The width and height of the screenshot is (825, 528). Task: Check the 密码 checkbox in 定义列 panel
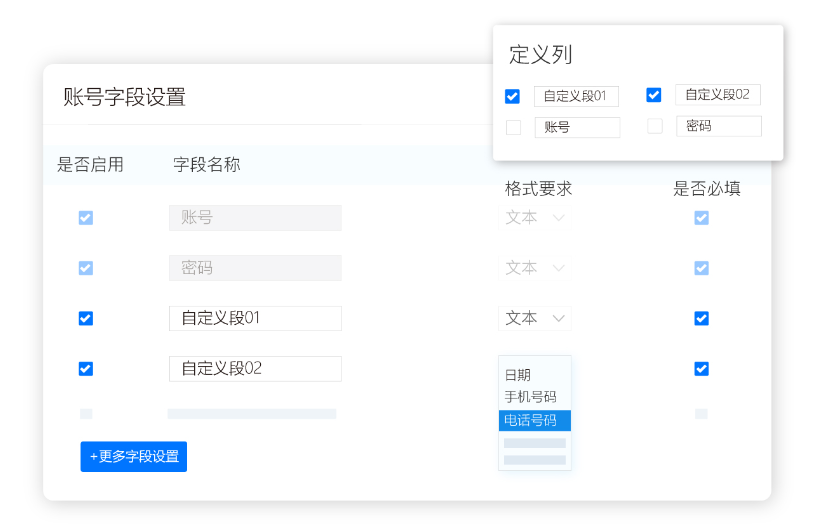coord(655,126)
